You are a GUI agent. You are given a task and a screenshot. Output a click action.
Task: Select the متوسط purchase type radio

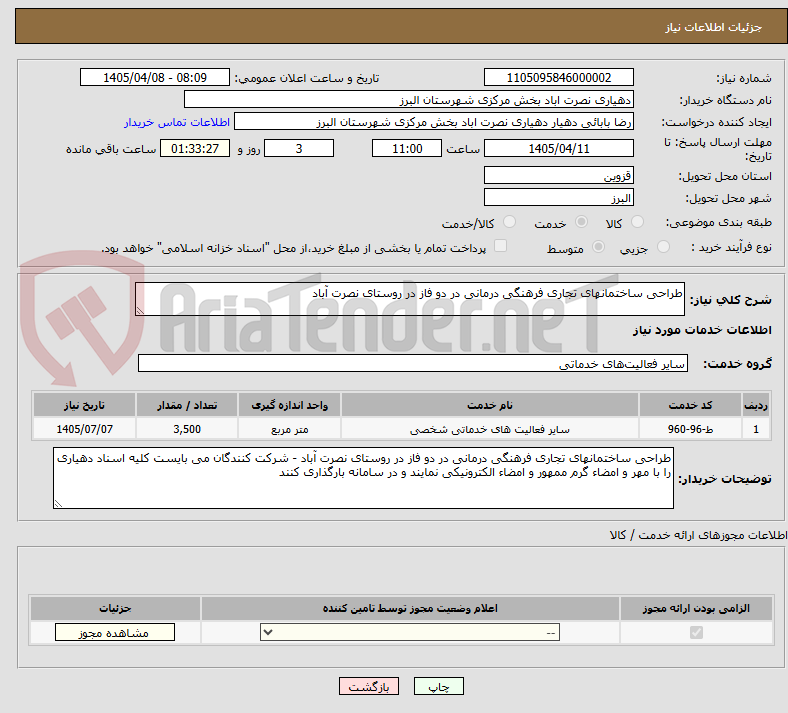click(598, 247)
